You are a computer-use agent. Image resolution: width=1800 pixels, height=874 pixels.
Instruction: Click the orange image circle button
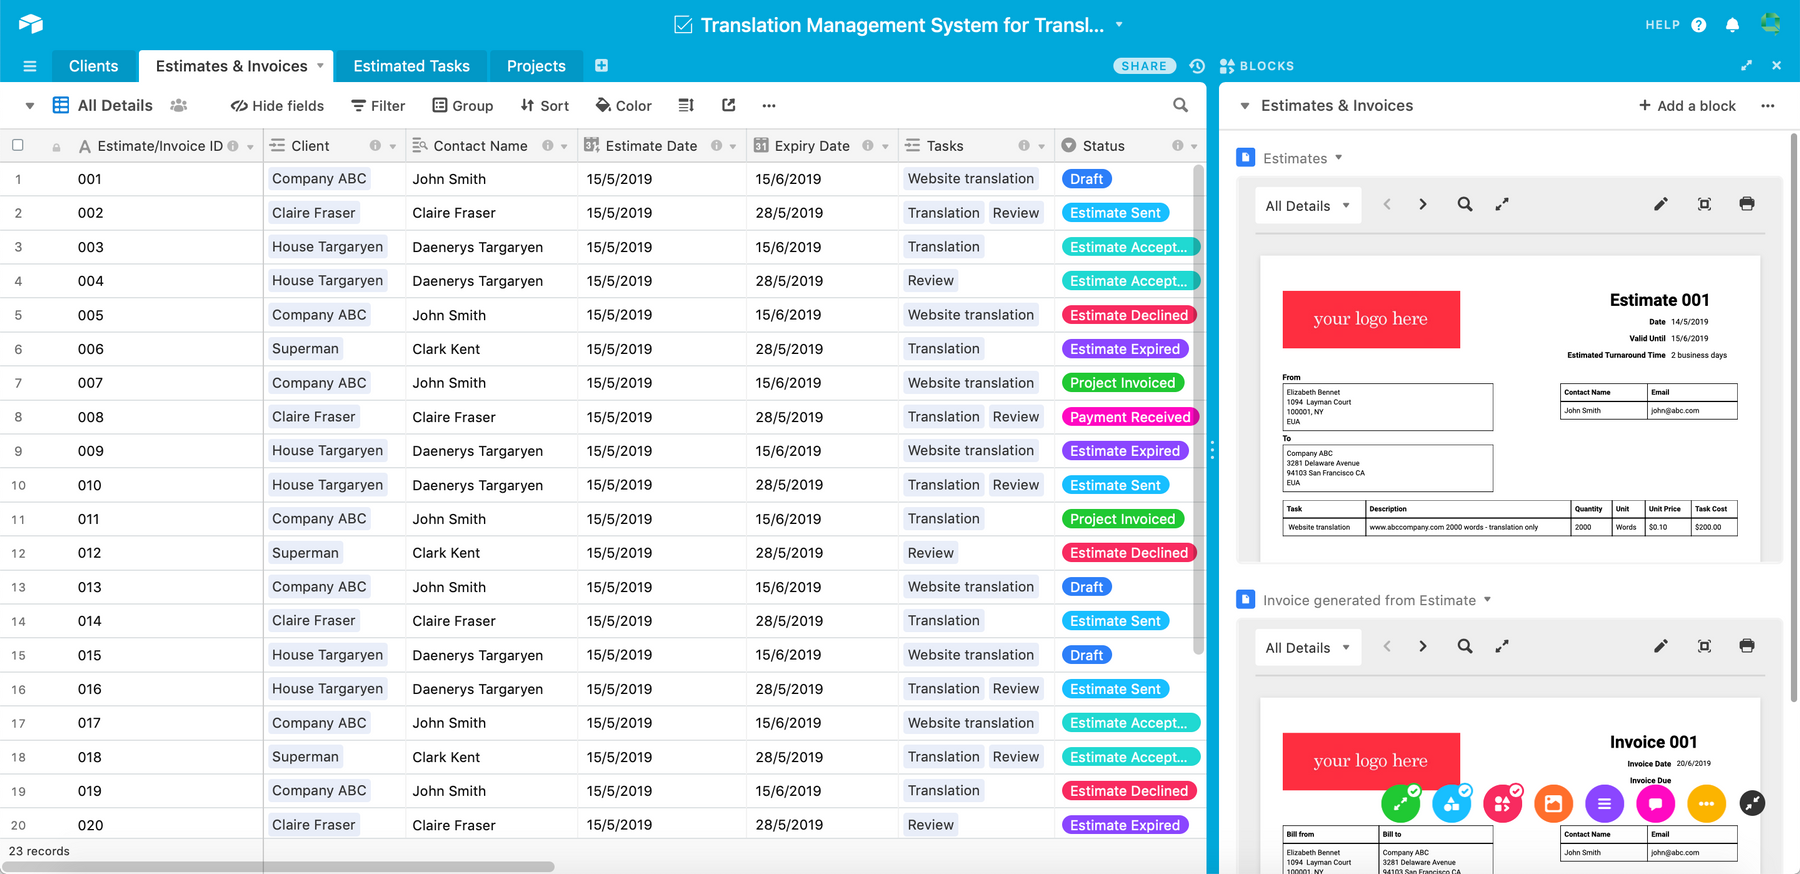1553,803
